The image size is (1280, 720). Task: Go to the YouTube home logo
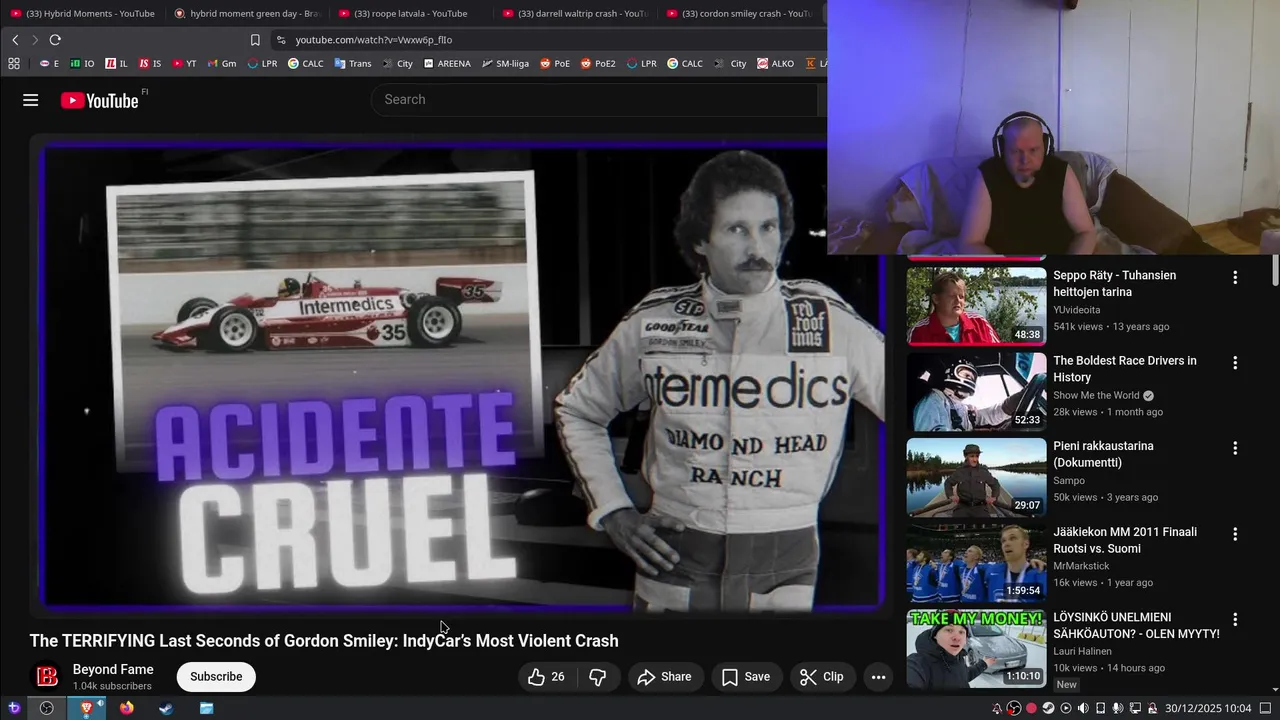pos(100,100)
